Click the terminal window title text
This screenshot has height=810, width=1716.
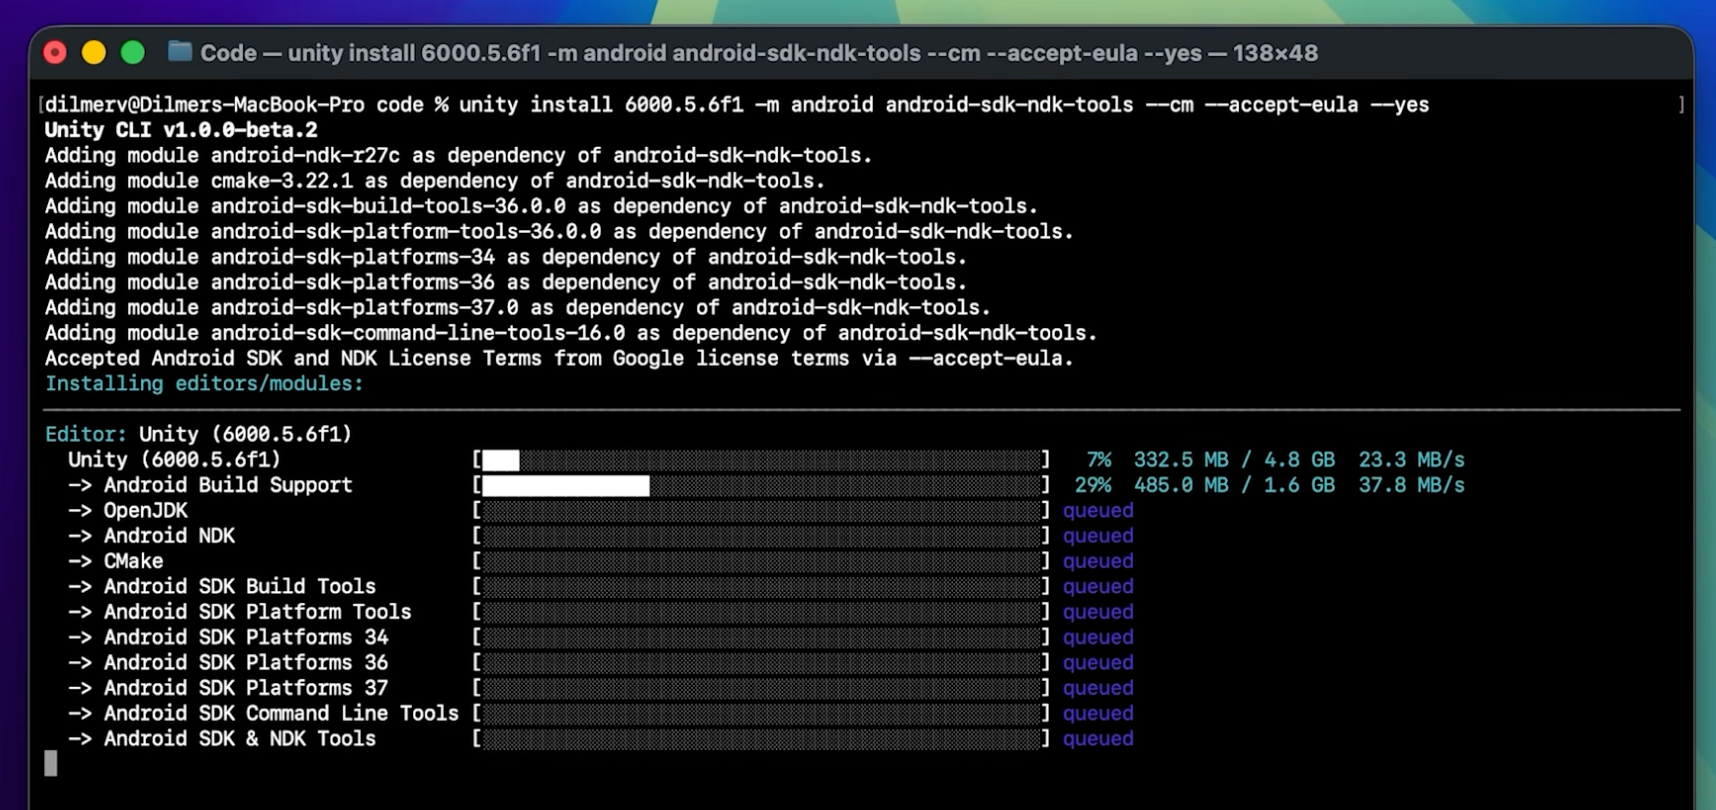(x=759, y=53)
